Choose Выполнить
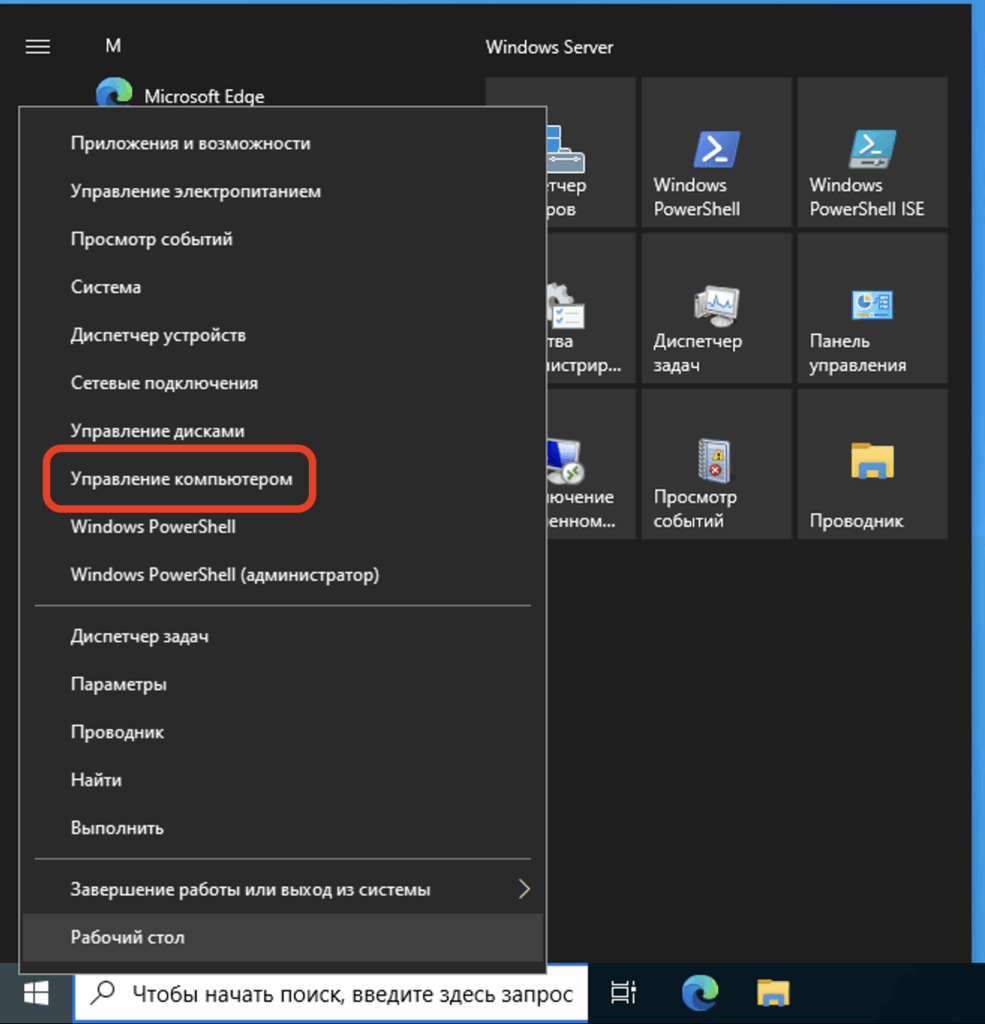985x1024 pixels. tap(283, 828)
